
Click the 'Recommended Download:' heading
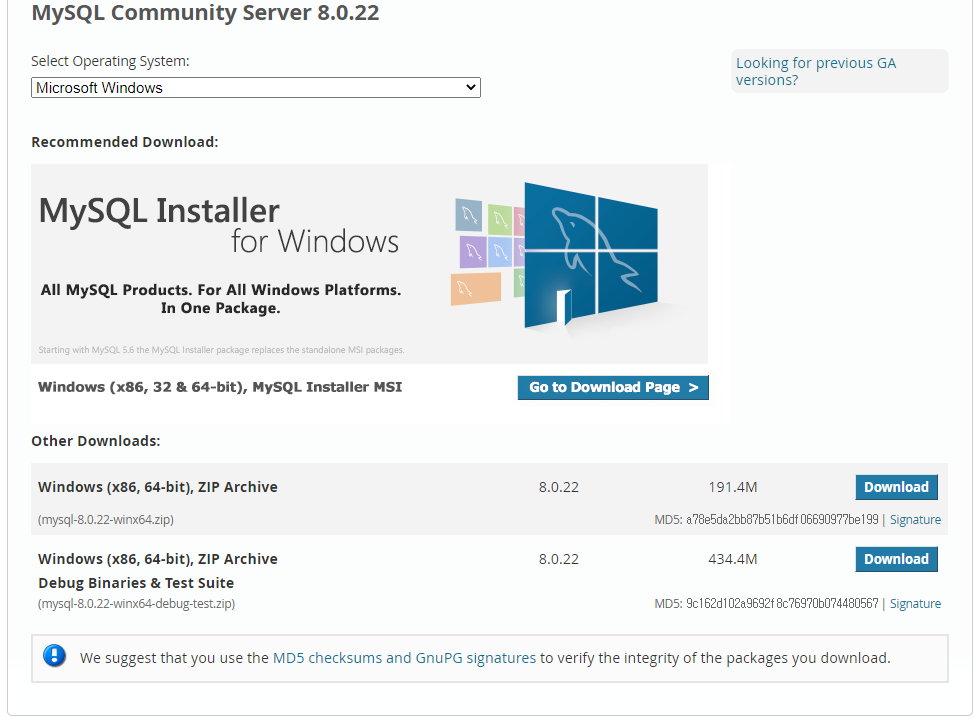click(x=125, y=142)
